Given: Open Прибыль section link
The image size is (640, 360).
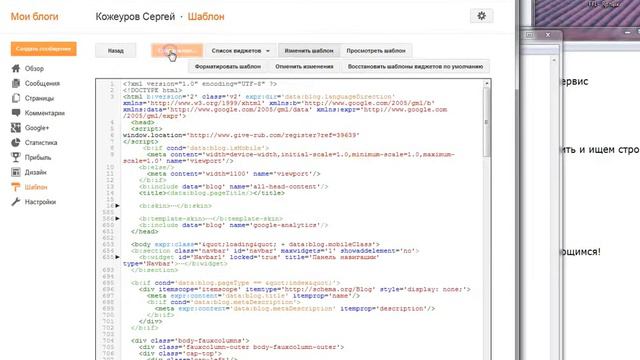Looking at the screenshot, I should tap(38, 158).
